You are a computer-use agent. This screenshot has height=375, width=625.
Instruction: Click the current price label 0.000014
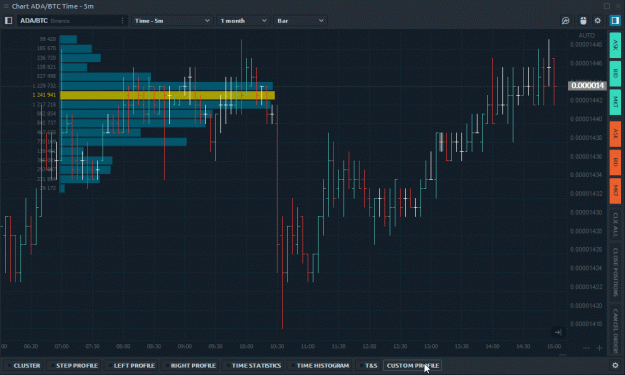click(587, 85)
